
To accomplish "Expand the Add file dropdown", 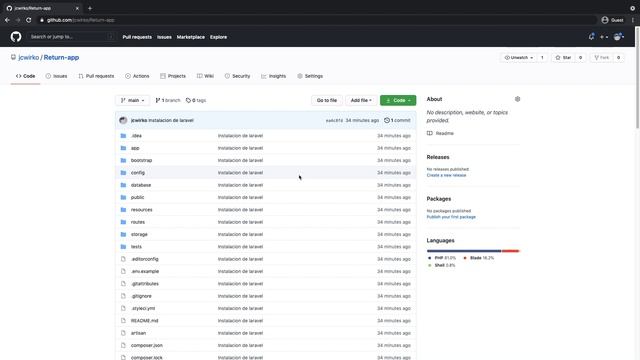I will click(361, 100).
